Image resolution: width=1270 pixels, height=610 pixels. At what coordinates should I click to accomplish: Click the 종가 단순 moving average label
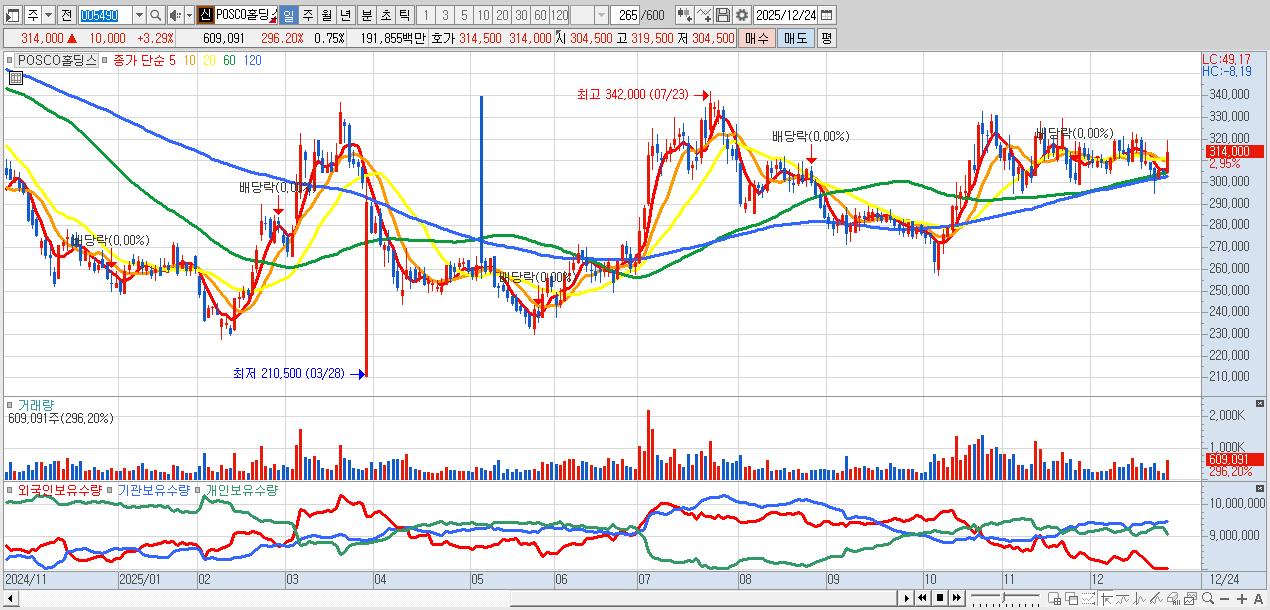tap(141, 60)
